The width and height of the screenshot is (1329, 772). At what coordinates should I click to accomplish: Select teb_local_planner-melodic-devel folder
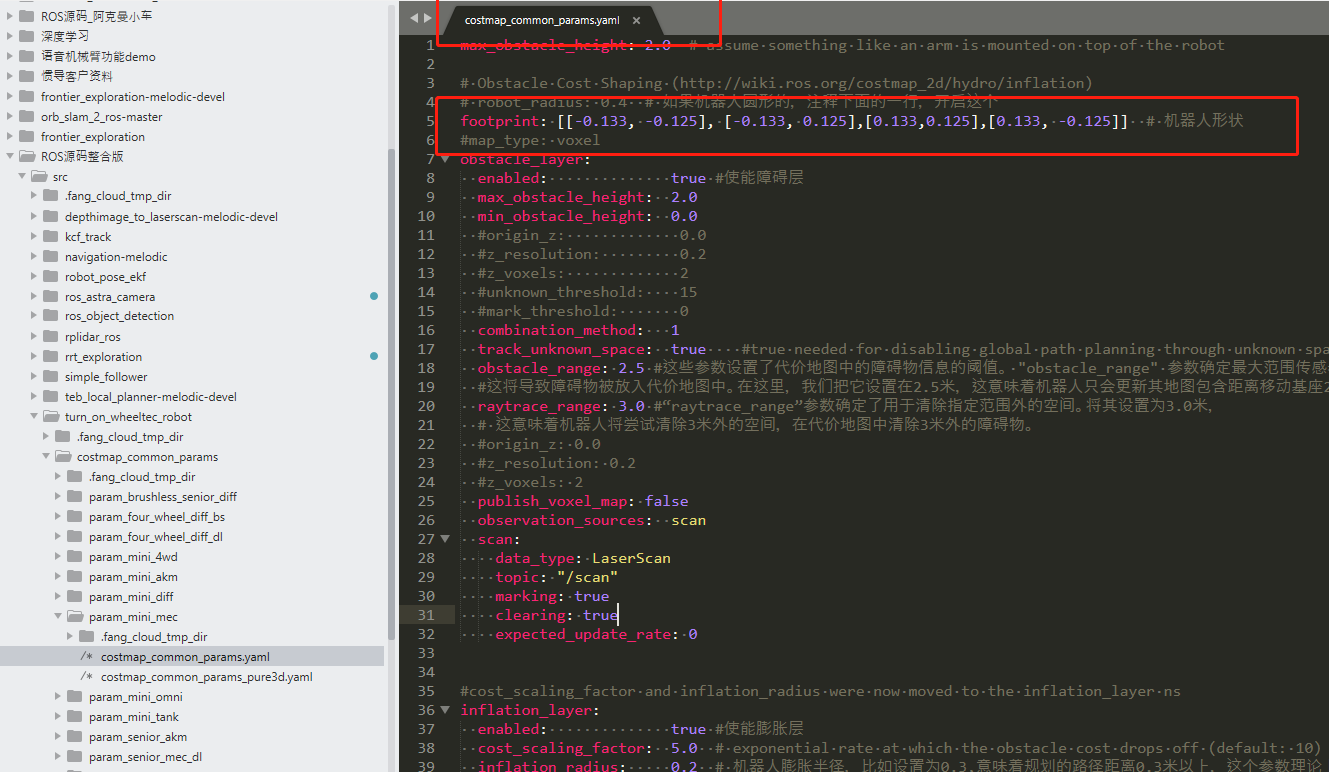150,397
